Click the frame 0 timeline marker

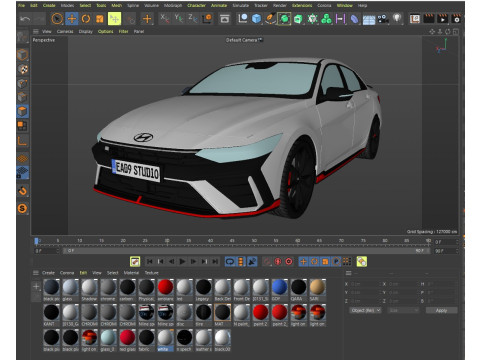click(x=36, y=241)
